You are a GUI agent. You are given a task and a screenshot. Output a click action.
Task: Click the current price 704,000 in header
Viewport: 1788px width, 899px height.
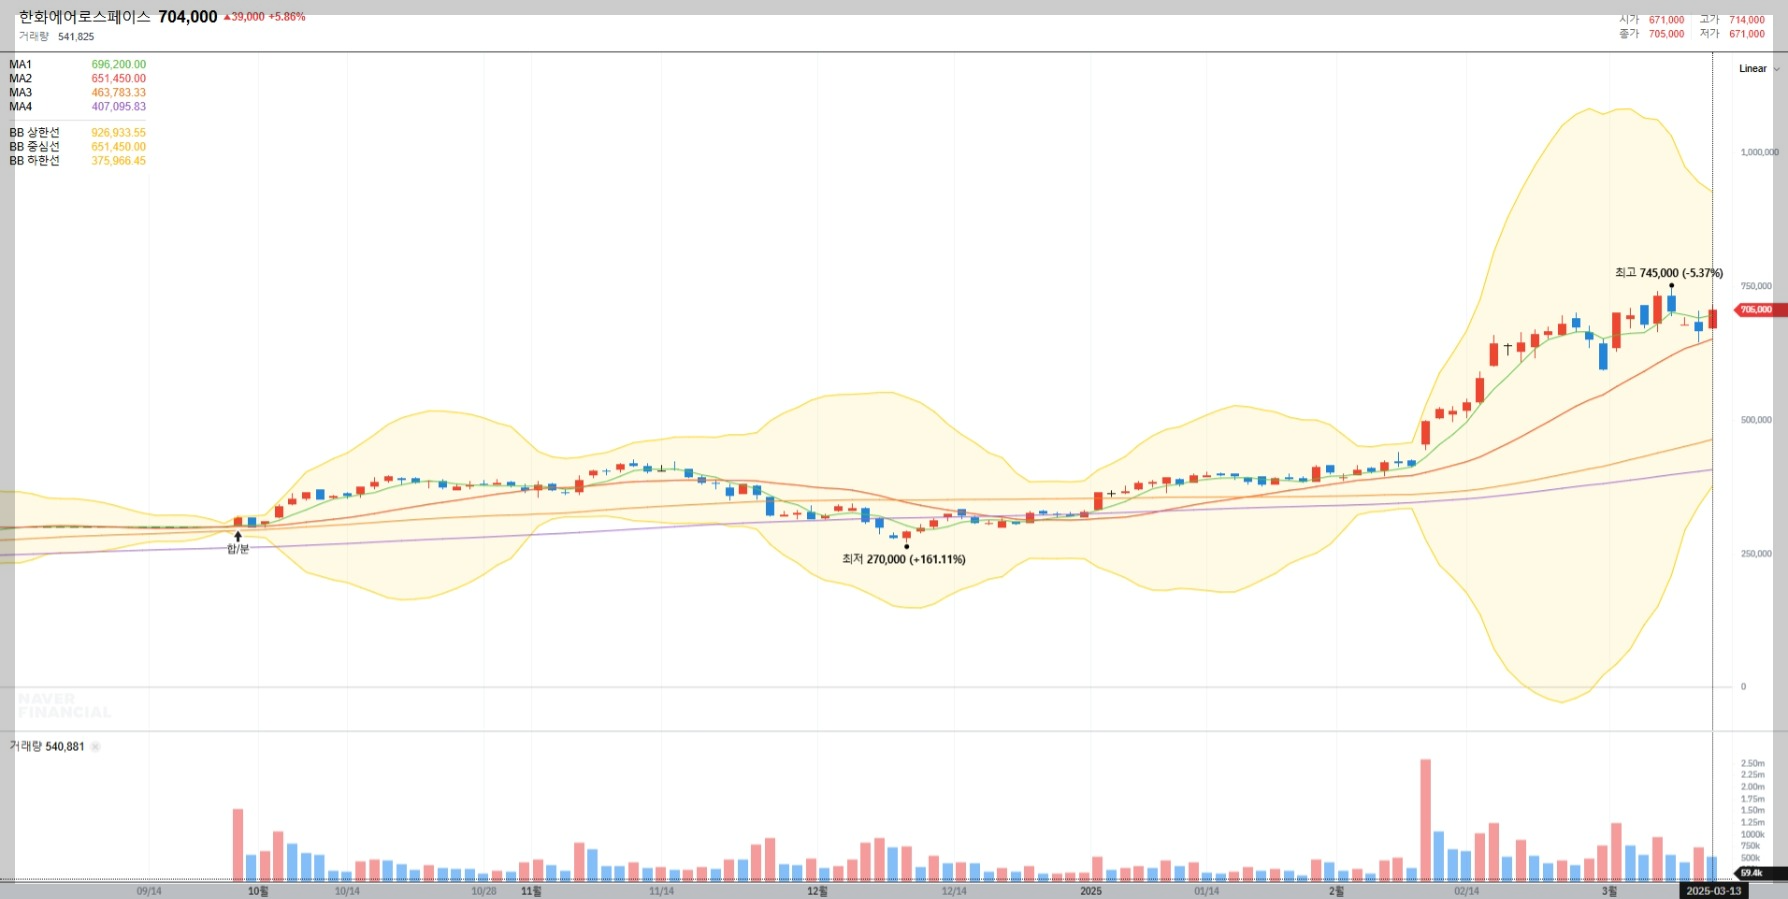(188, 17)
